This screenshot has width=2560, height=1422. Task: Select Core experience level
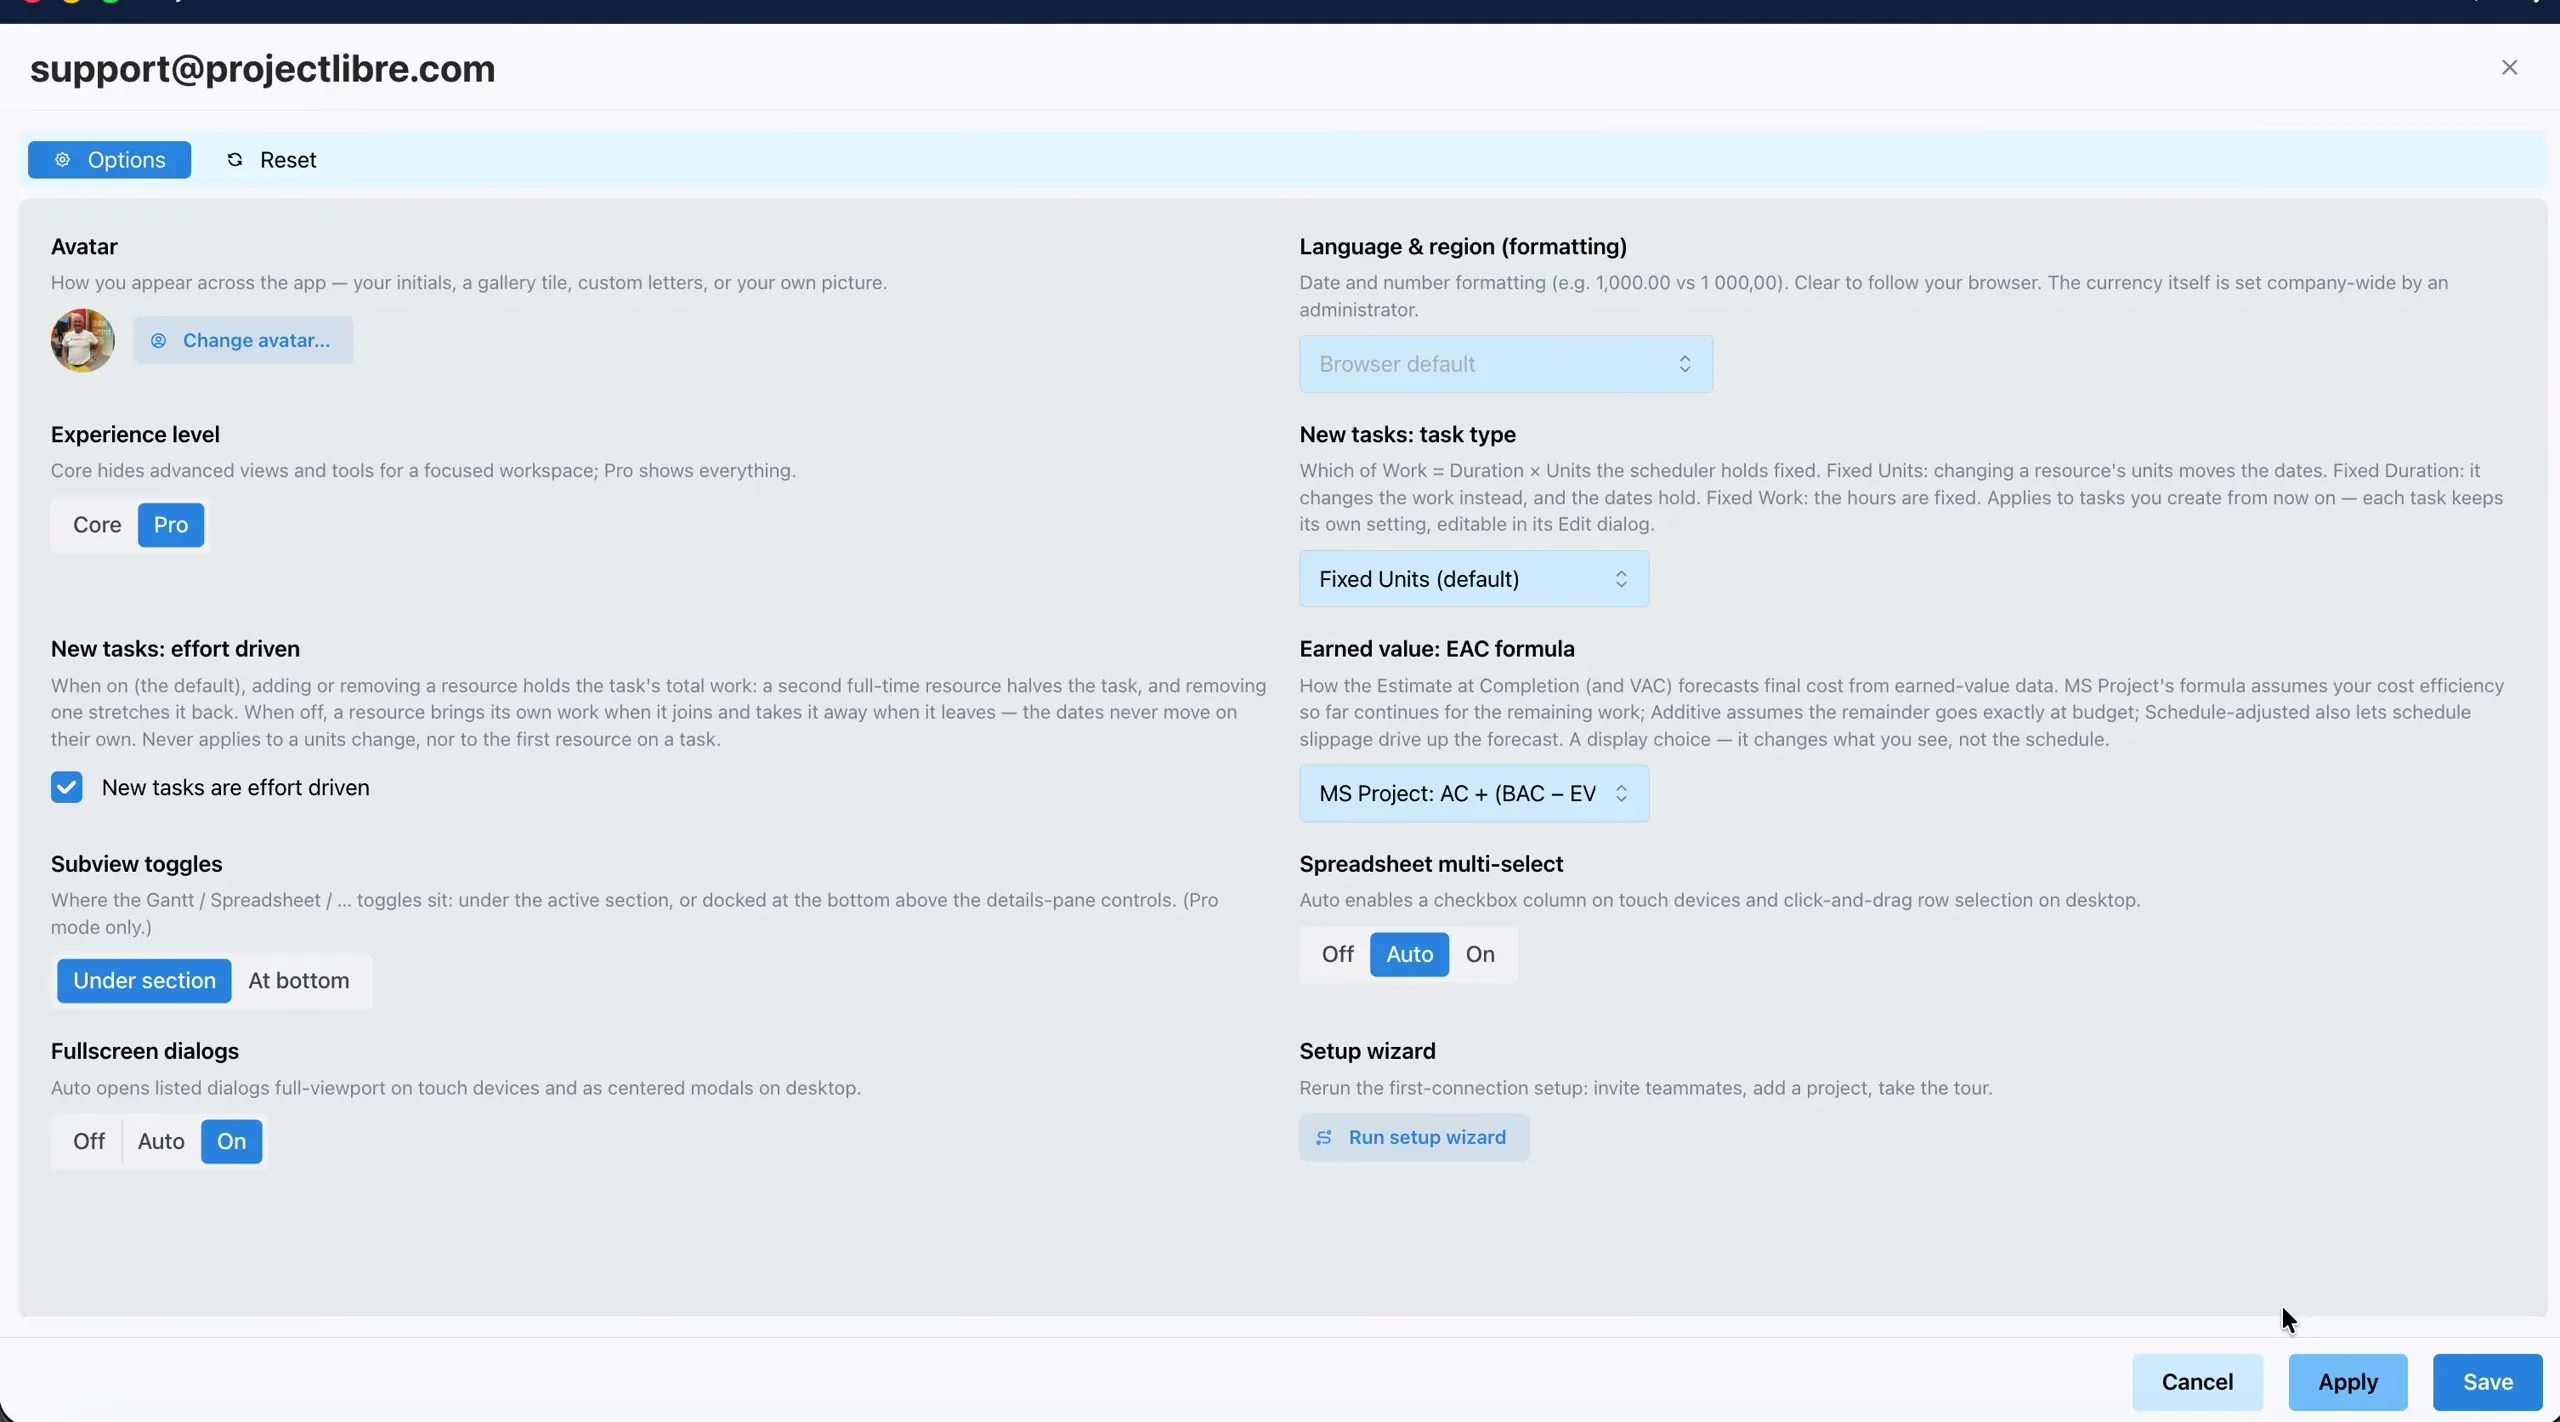pos(97,525)
